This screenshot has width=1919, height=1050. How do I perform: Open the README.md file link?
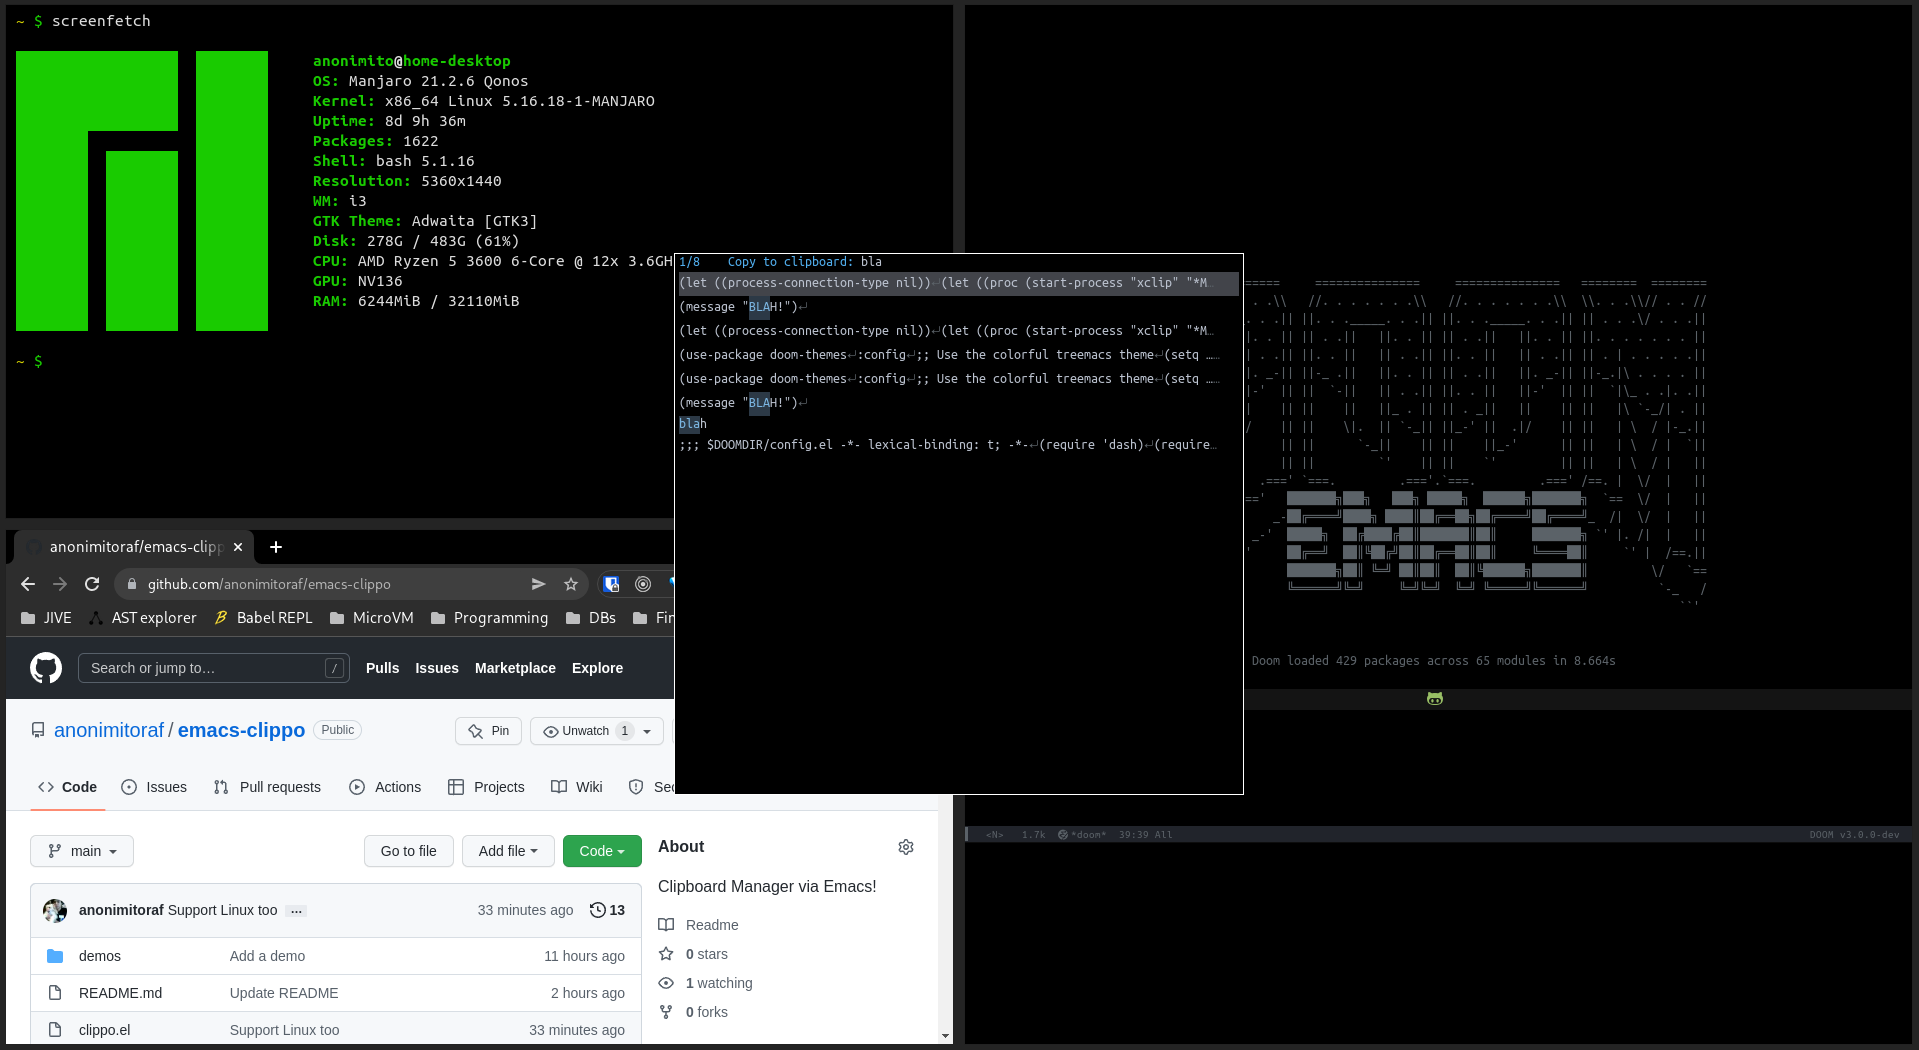tap(120, 993)
